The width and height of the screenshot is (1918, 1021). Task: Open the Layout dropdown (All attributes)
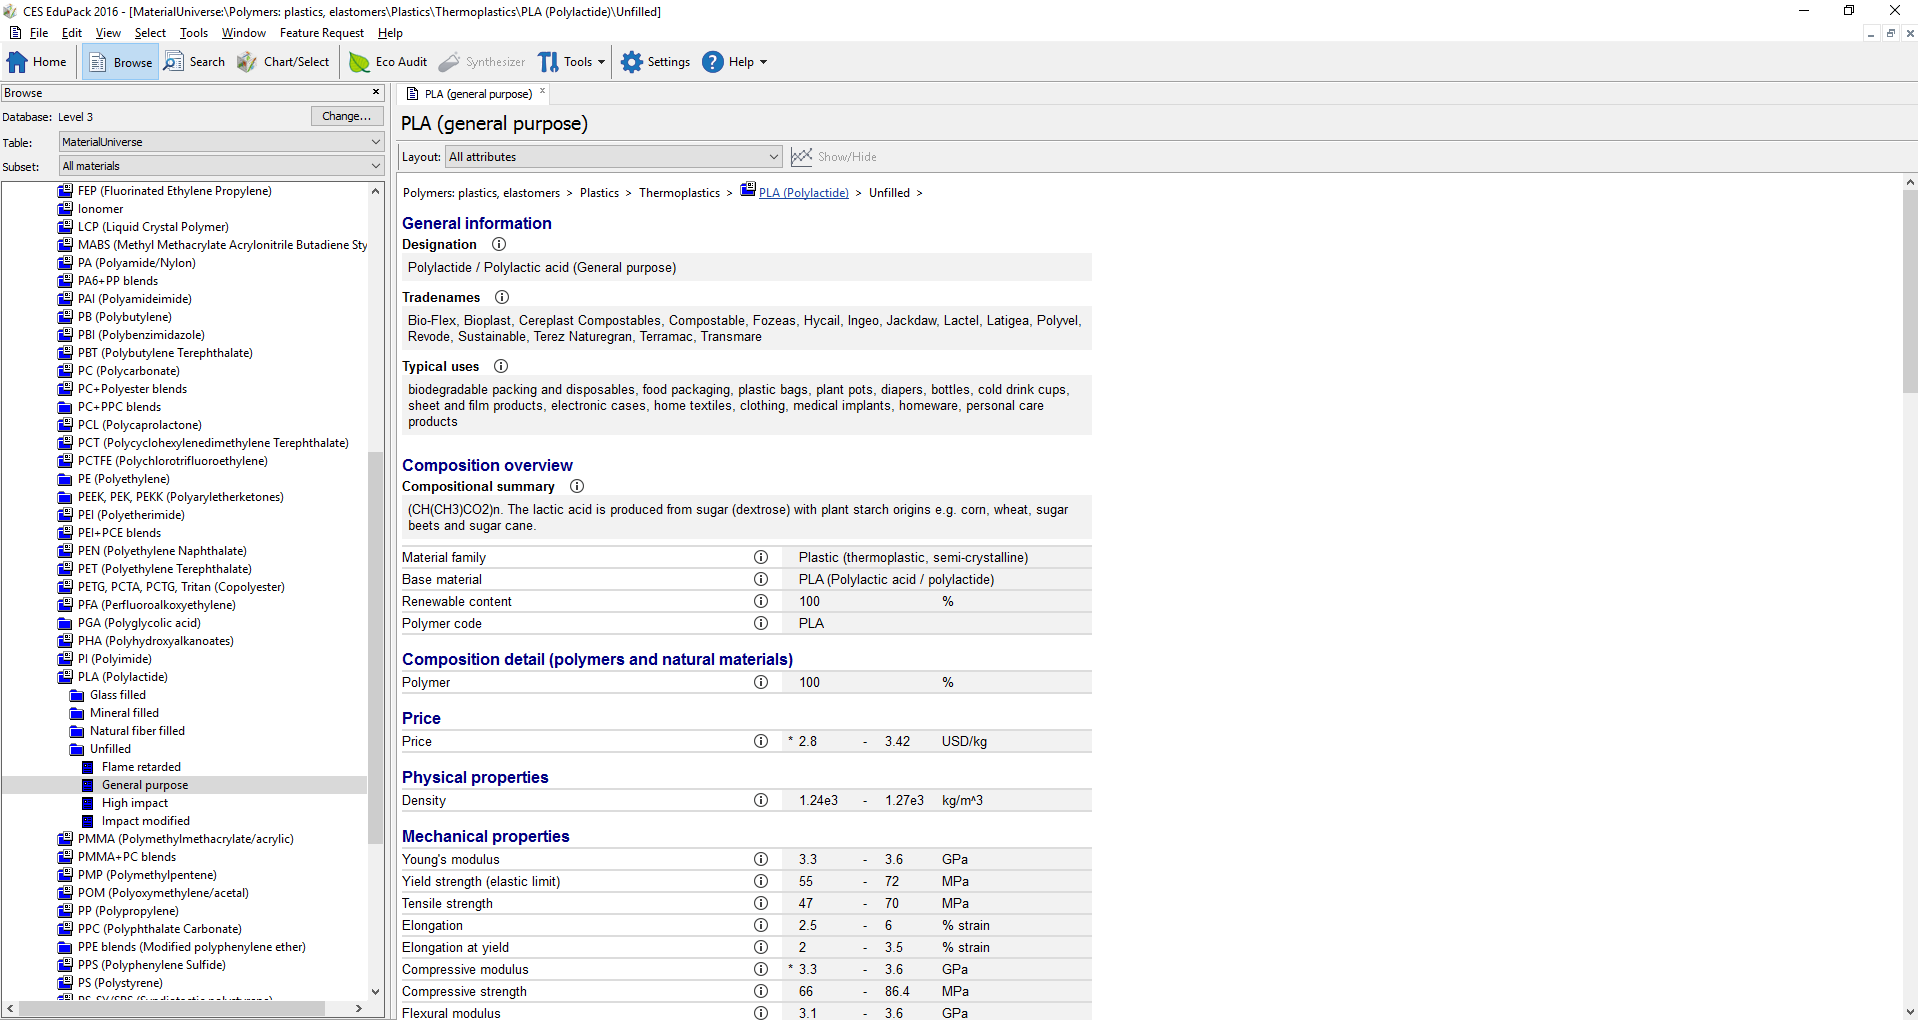613,157
